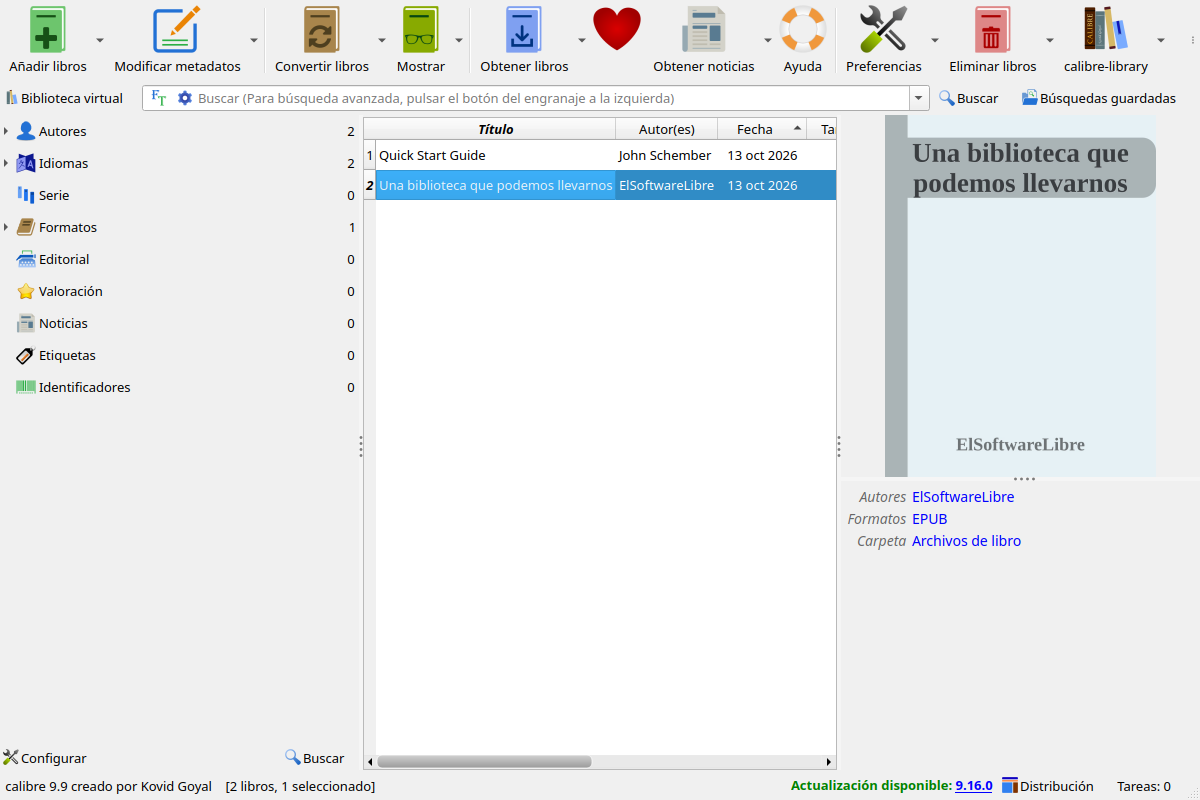
Task: Open the Añadir libros dropdown arrow
Action: click(100, 40)
